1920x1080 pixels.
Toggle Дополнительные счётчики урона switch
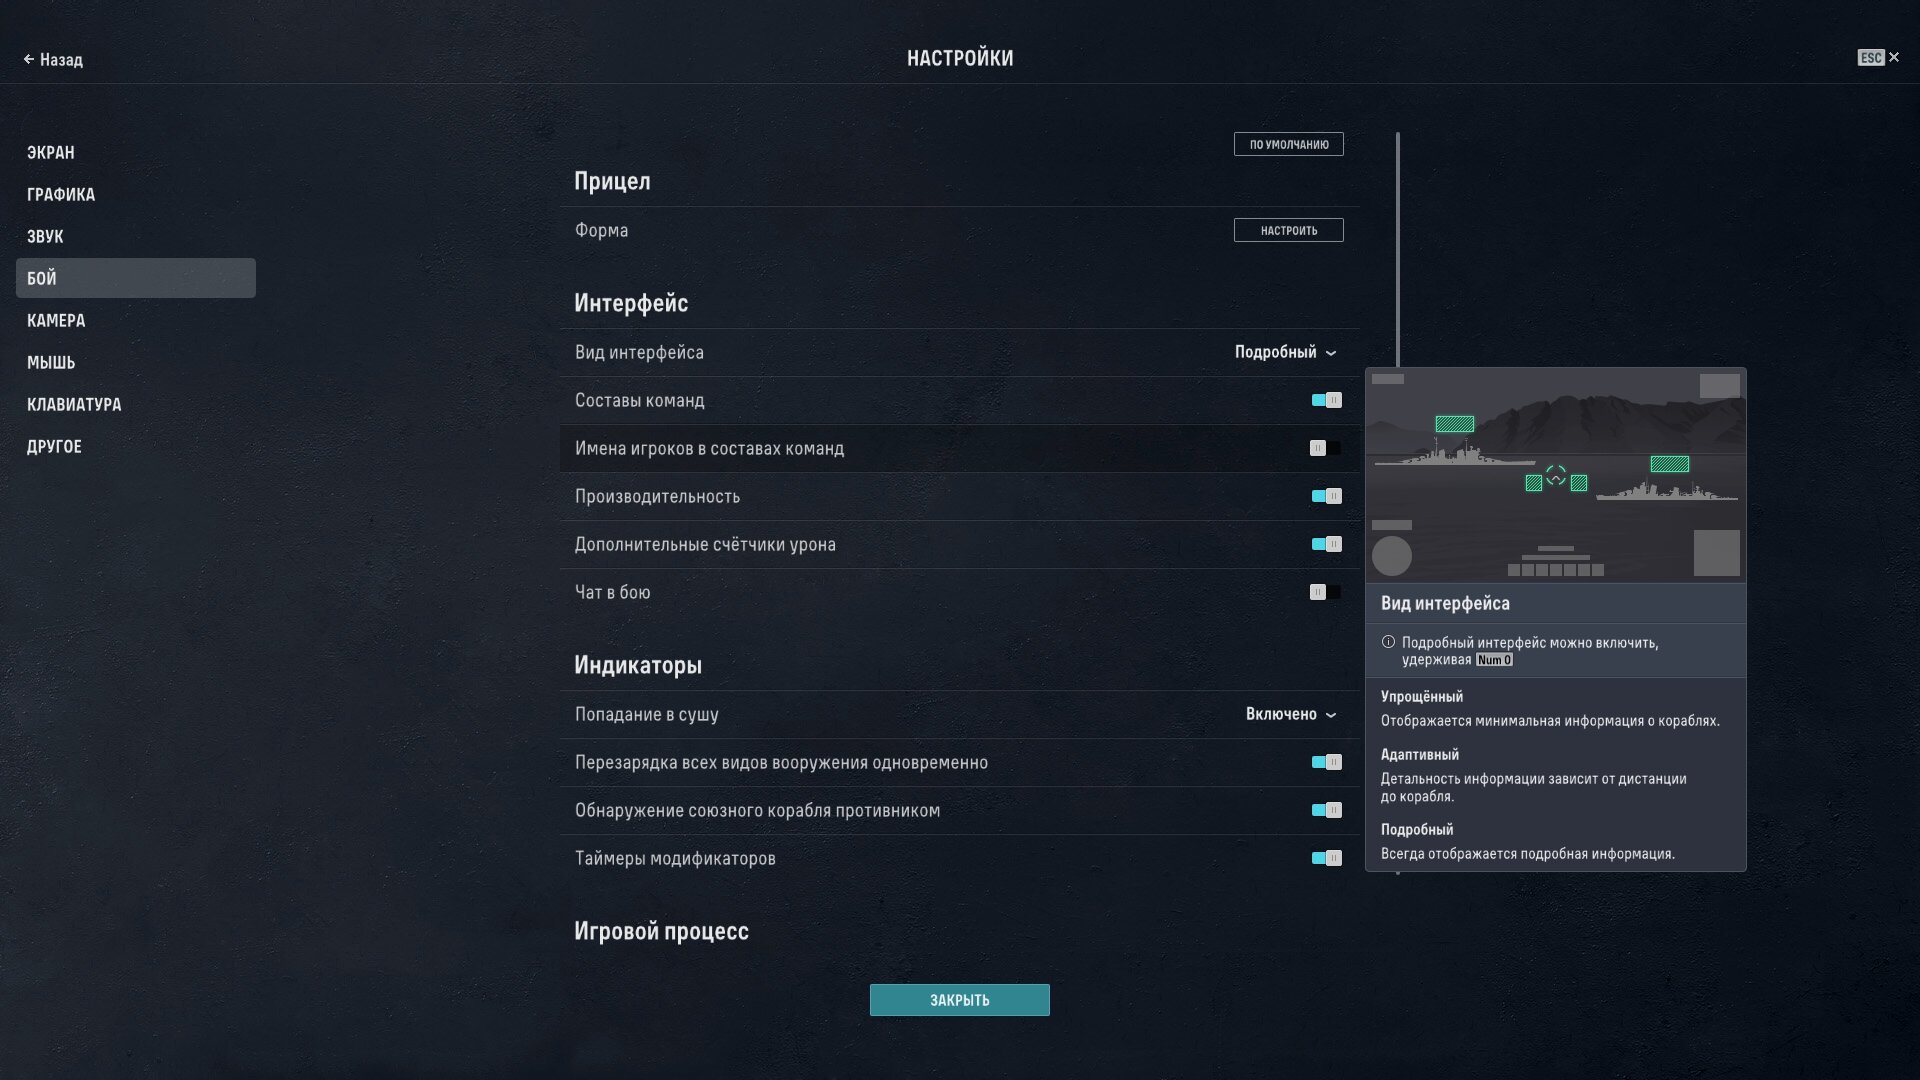pyautogui.click(x=1326, y=544)
